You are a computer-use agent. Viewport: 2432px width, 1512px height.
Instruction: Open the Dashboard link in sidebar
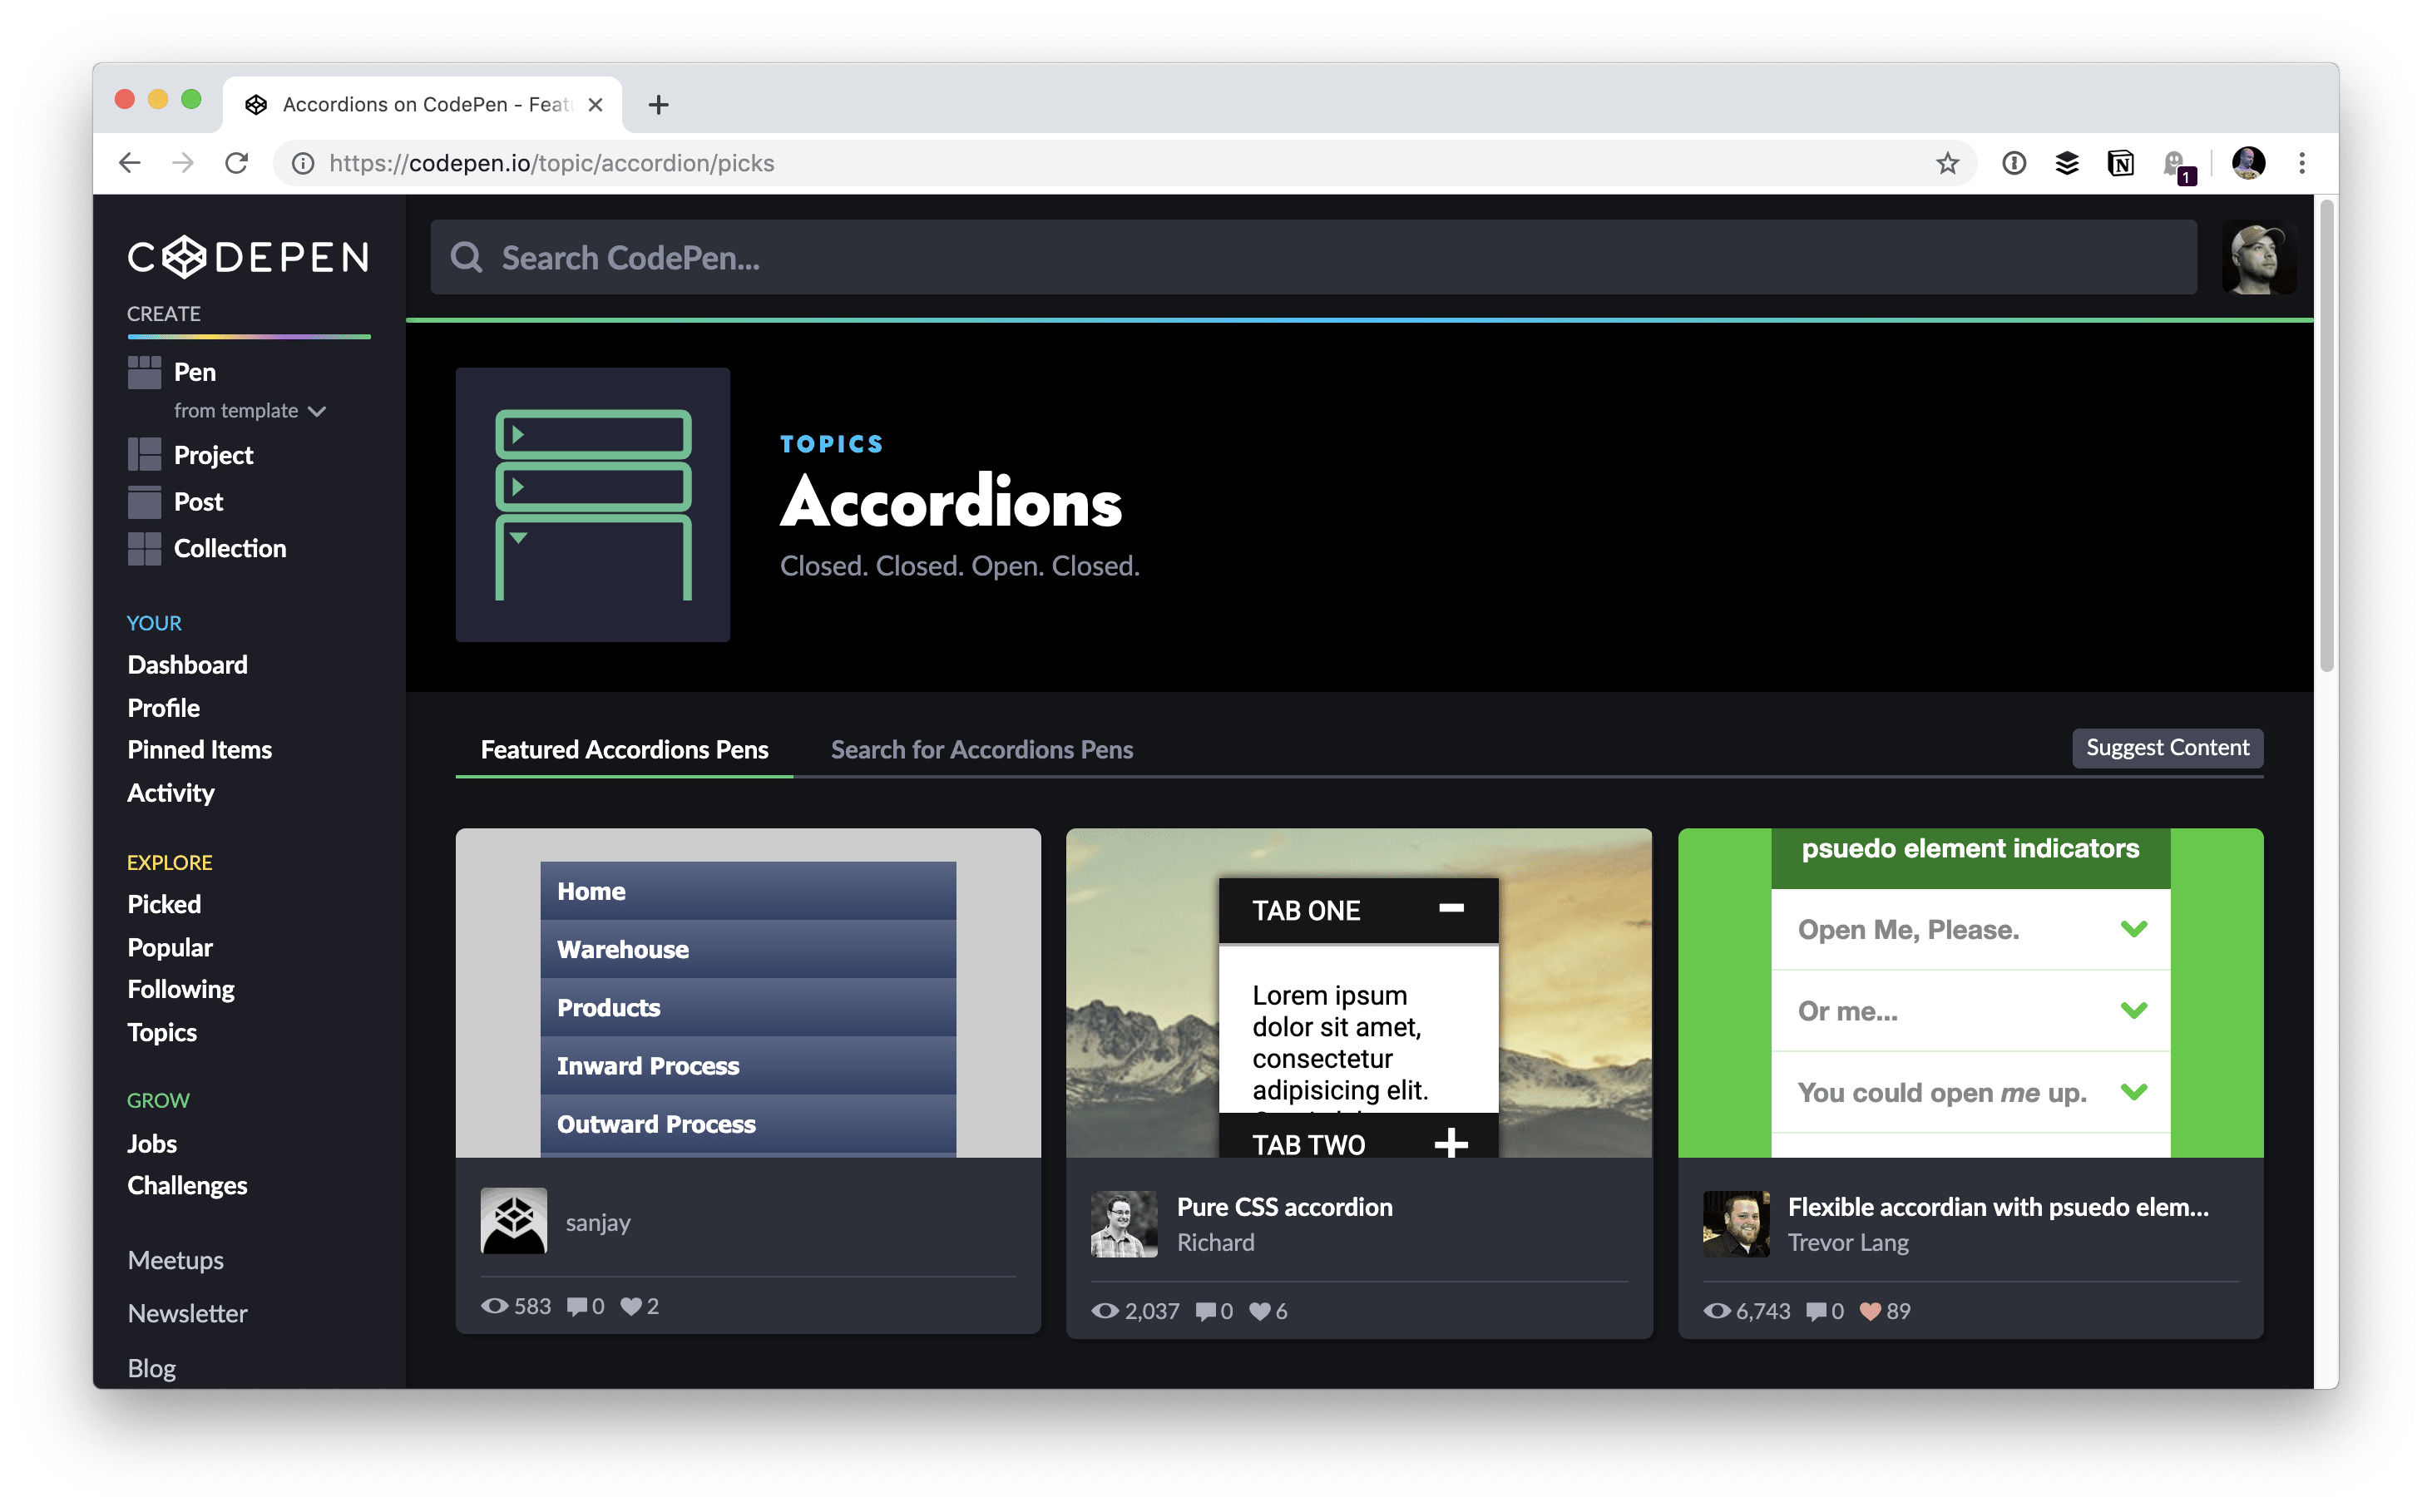coord(187,665)
